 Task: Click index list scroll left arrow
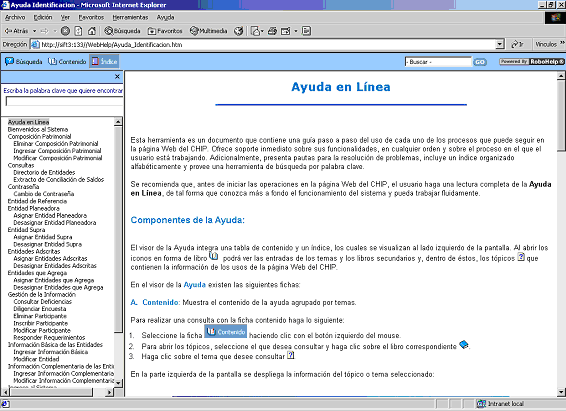pyautogui.click(x=5, y=392)
